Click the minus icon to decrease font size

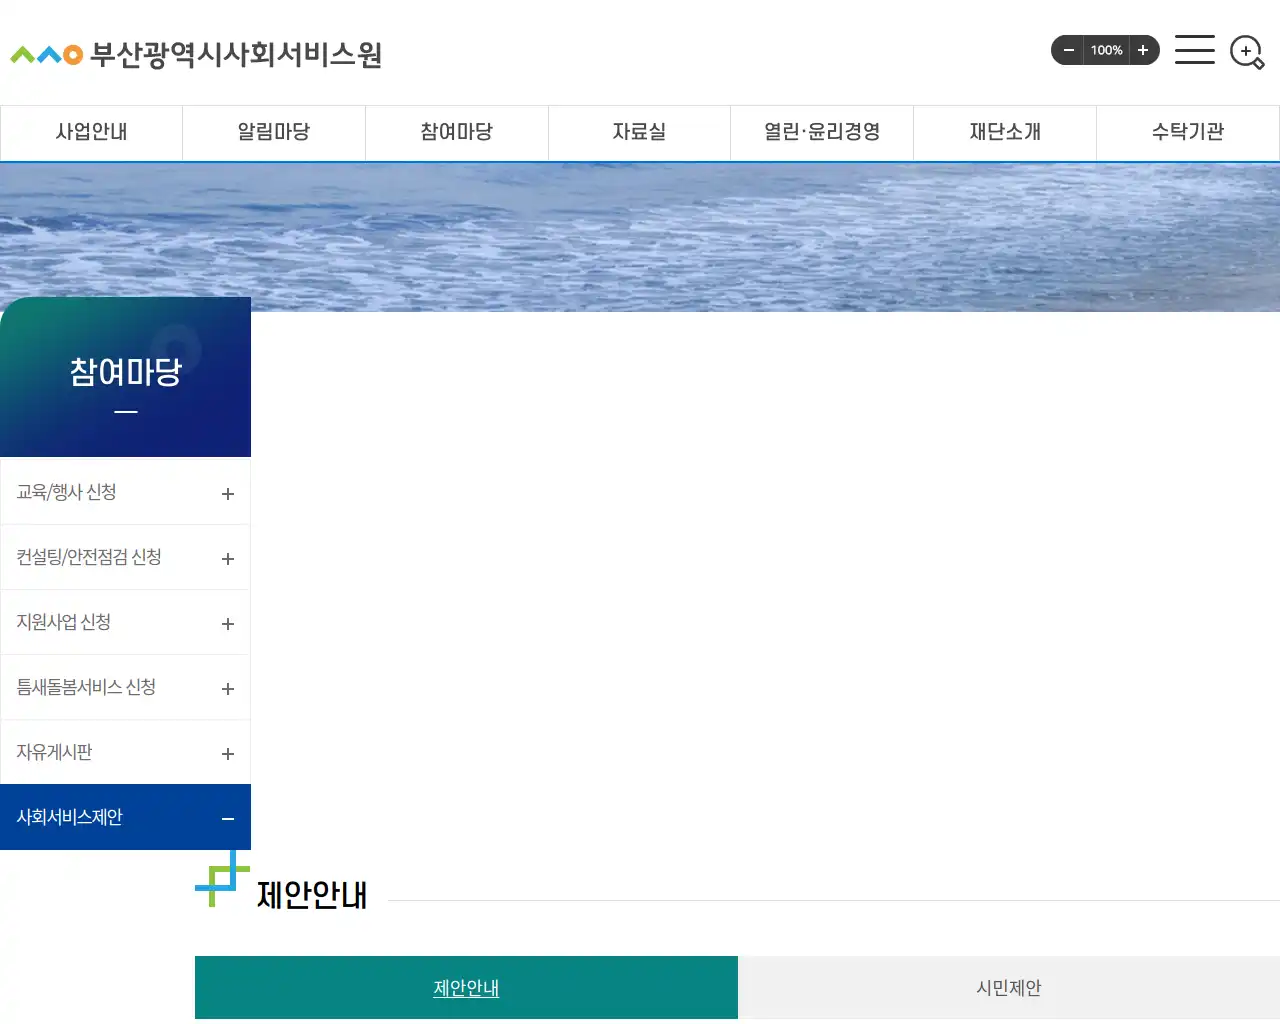click(1068, 50)
